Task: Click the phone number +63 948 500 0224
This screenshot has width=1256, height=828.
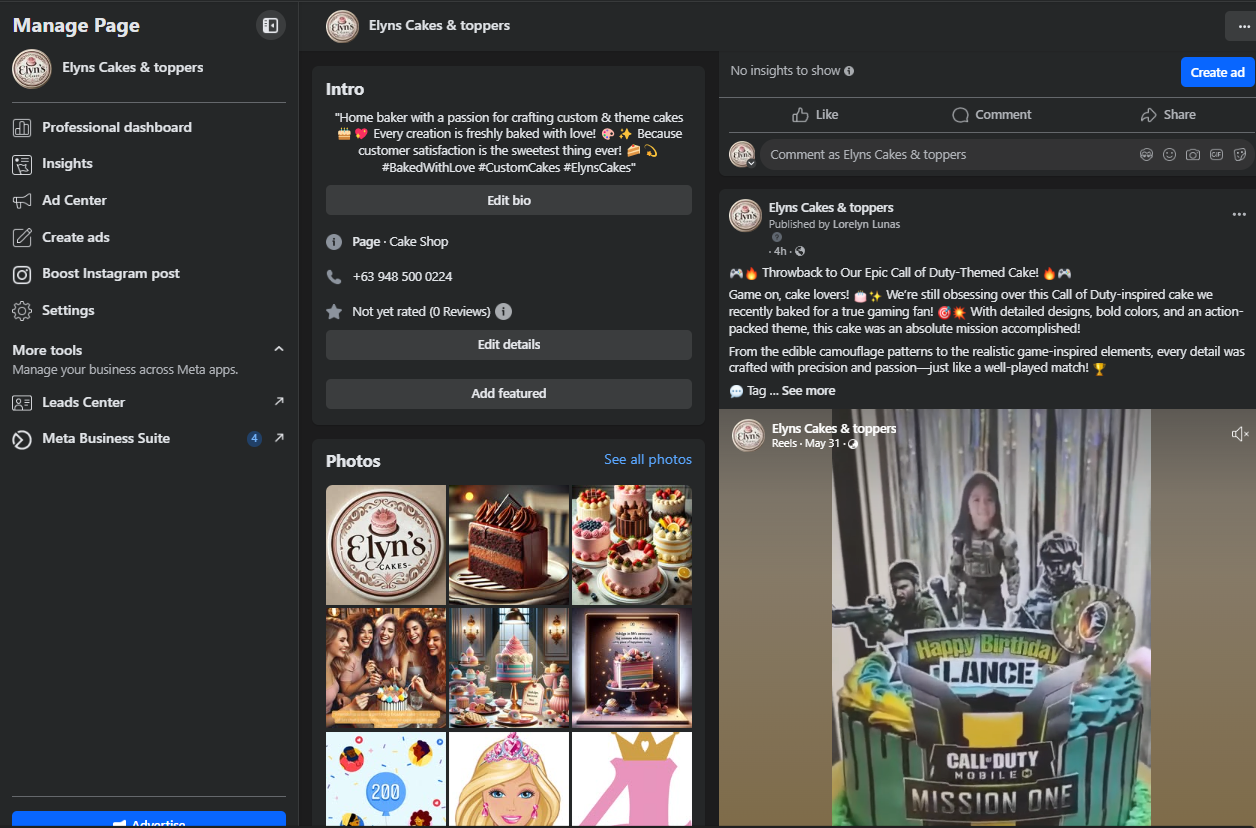Action: tap(402, 277)
